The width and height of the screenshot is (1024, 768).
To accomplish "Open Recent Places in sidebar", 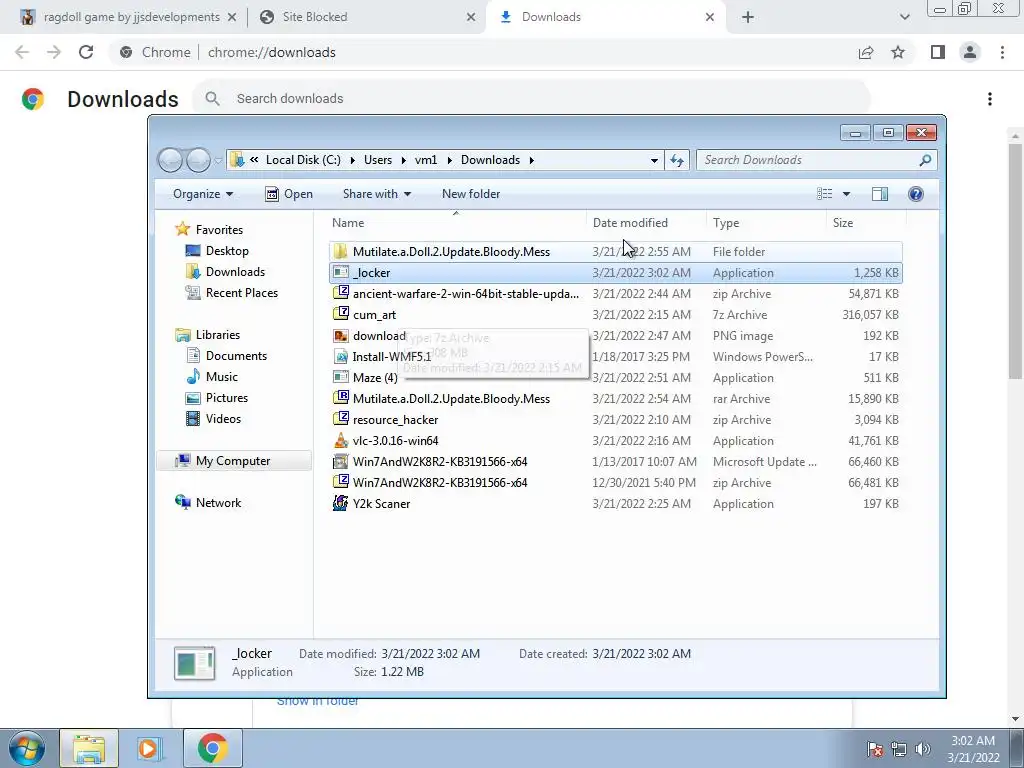I will [242, 293].
